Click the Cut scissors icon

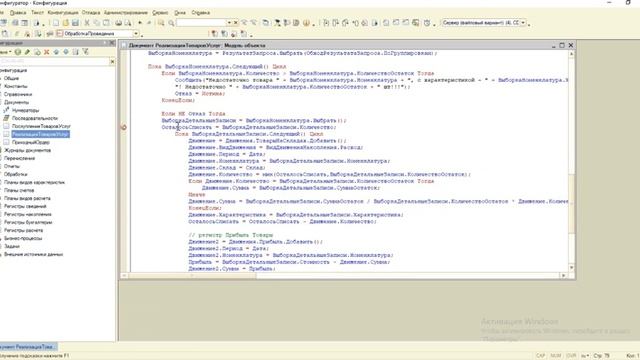pos(87,23)
